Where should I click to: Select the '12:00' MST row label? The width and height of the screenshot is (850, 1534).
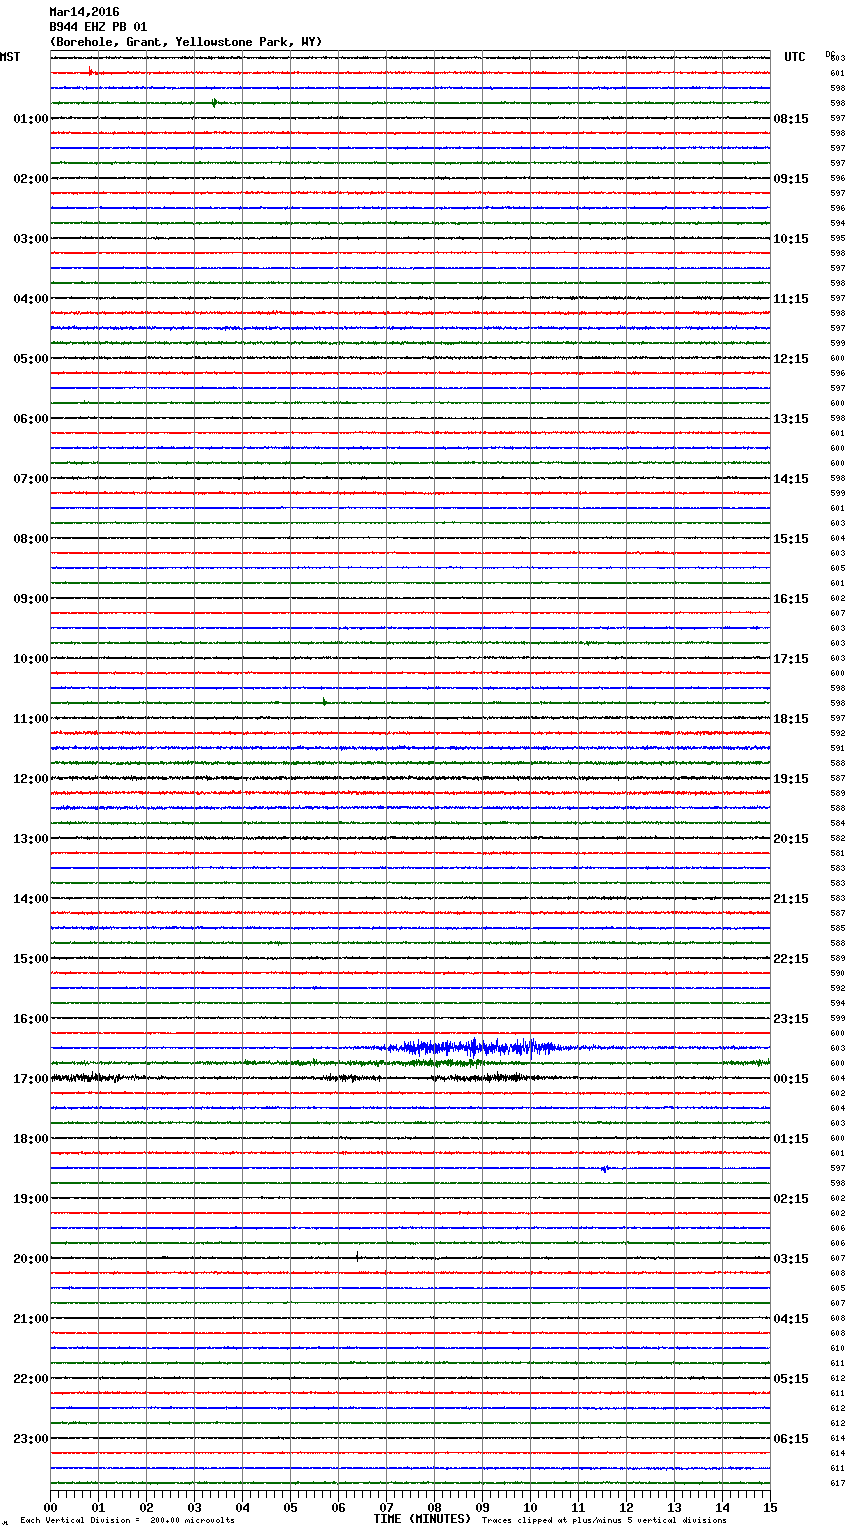[31, 779]
